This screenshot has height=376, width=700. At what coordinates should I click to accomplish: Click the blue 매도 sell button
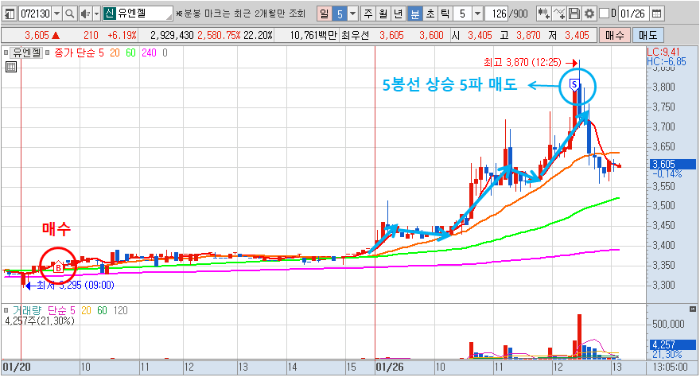coord(648,35)
